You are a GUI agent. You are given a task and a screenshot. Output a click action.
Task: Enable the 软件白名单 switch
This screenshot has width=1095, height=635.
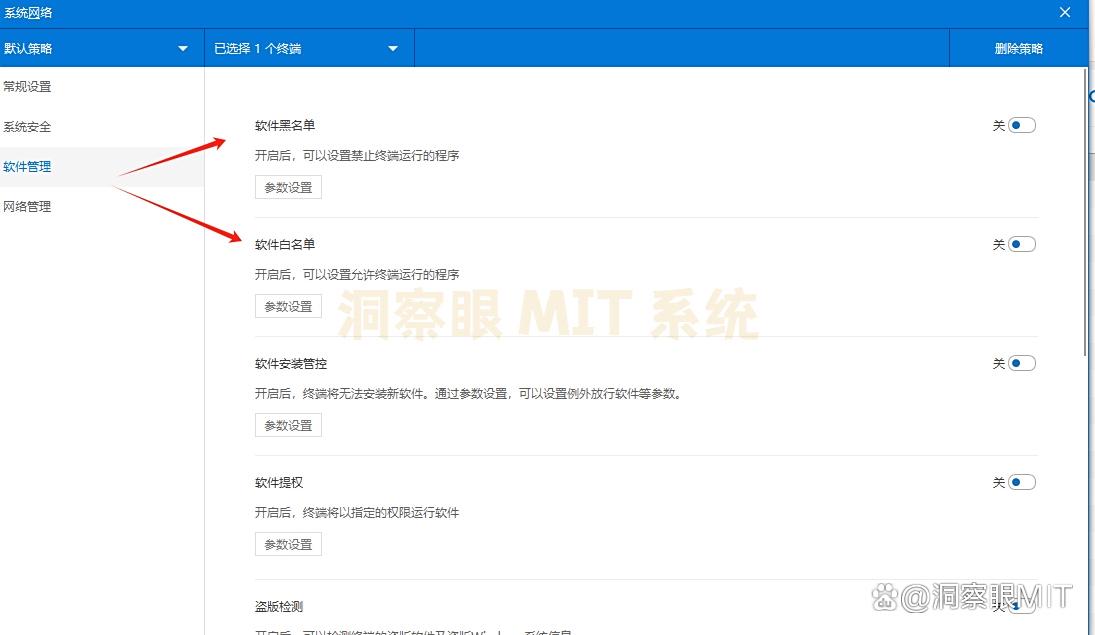tap(1021, 244)
